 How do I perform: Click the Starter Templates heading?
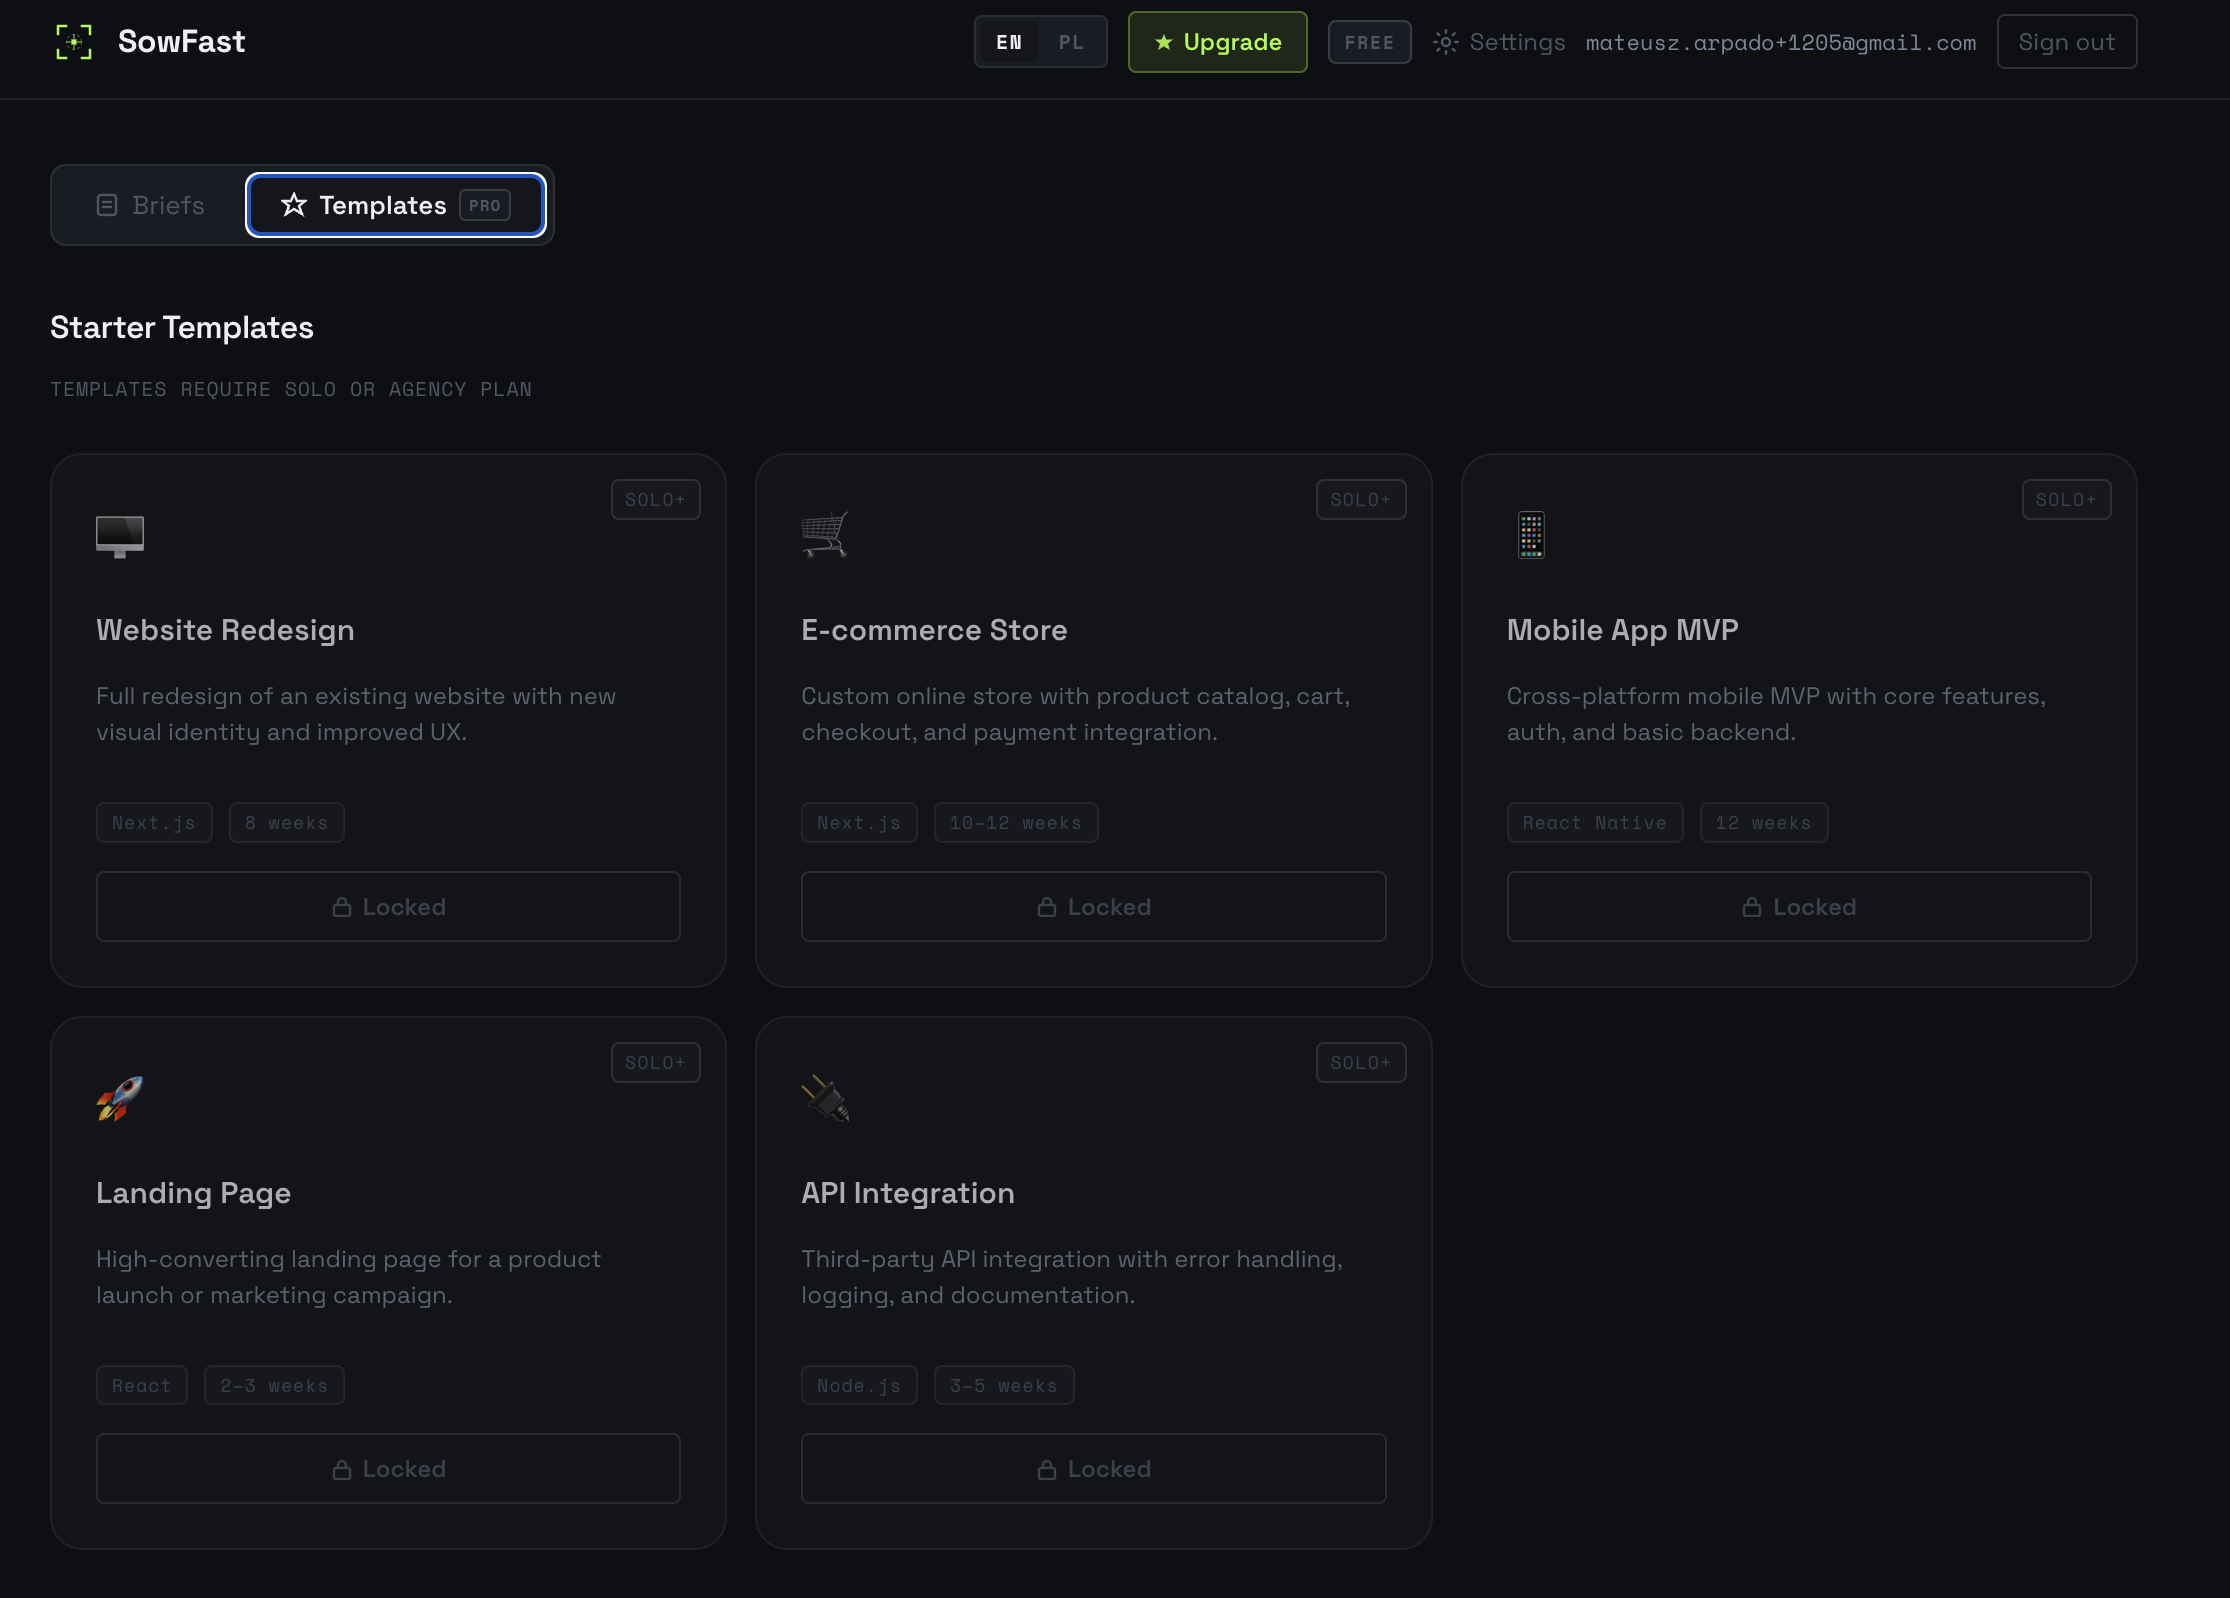coord(182,328)
